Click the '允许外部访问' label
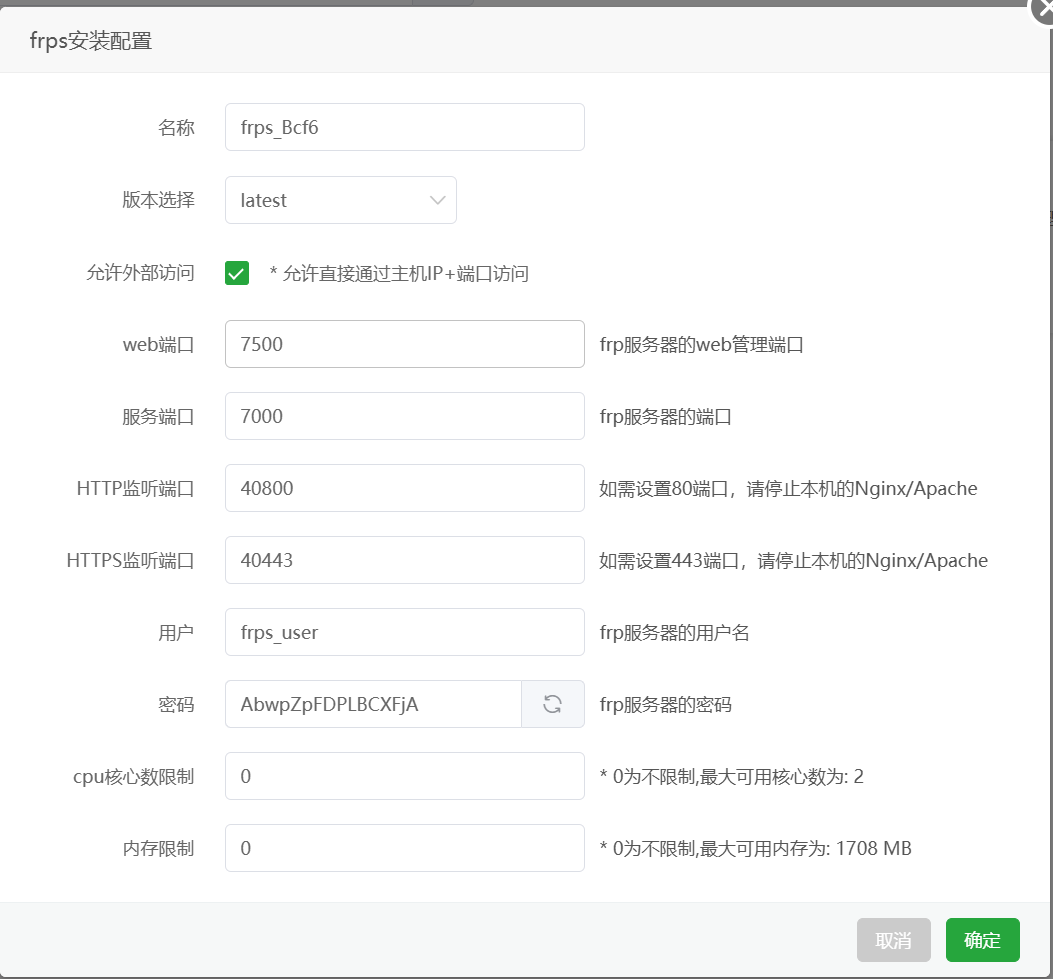The height and width of the screenshot is (979, 1053). coord(140,273)
